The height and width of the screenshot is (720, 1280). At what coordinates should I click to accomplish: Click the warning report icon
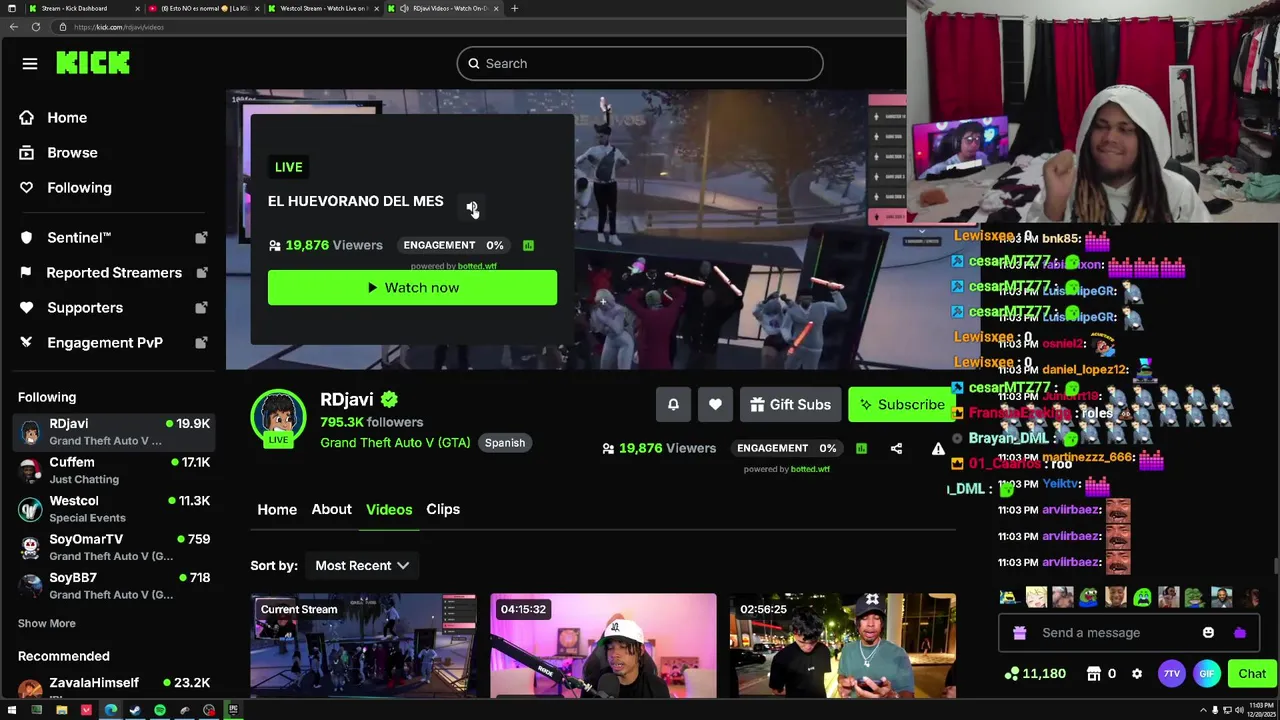point(938,449)
